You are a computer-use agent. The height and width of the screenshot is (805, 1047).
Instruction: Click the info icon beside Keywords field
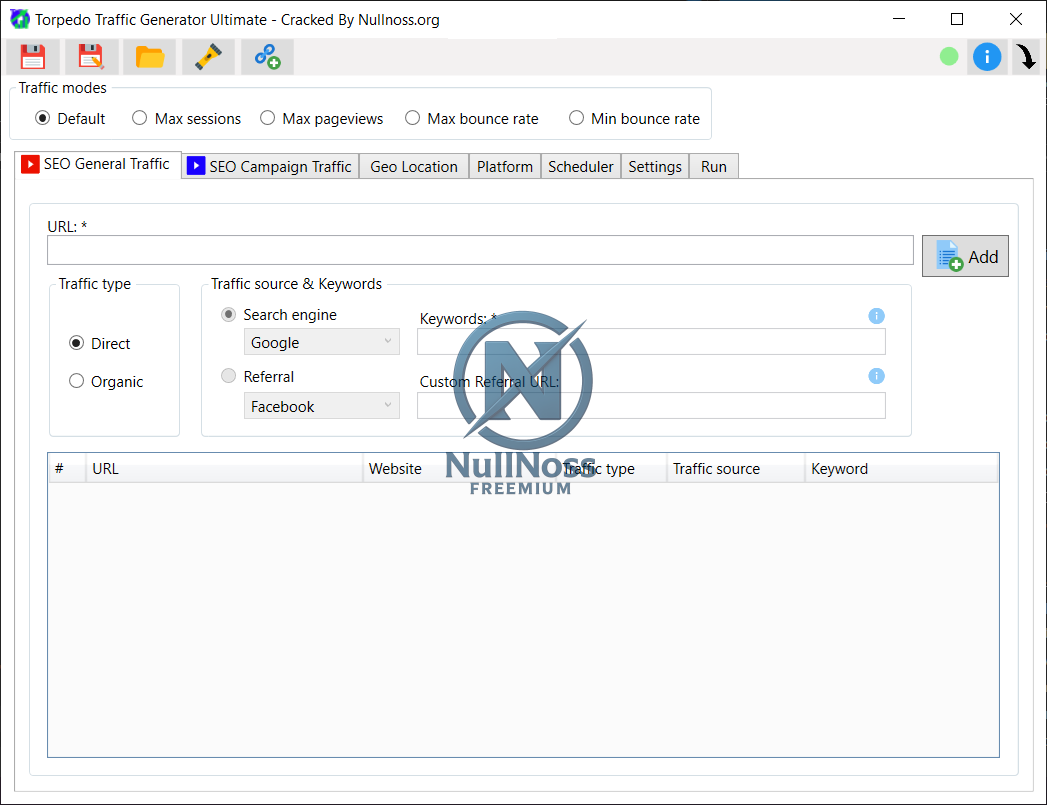tap(877, 316)
